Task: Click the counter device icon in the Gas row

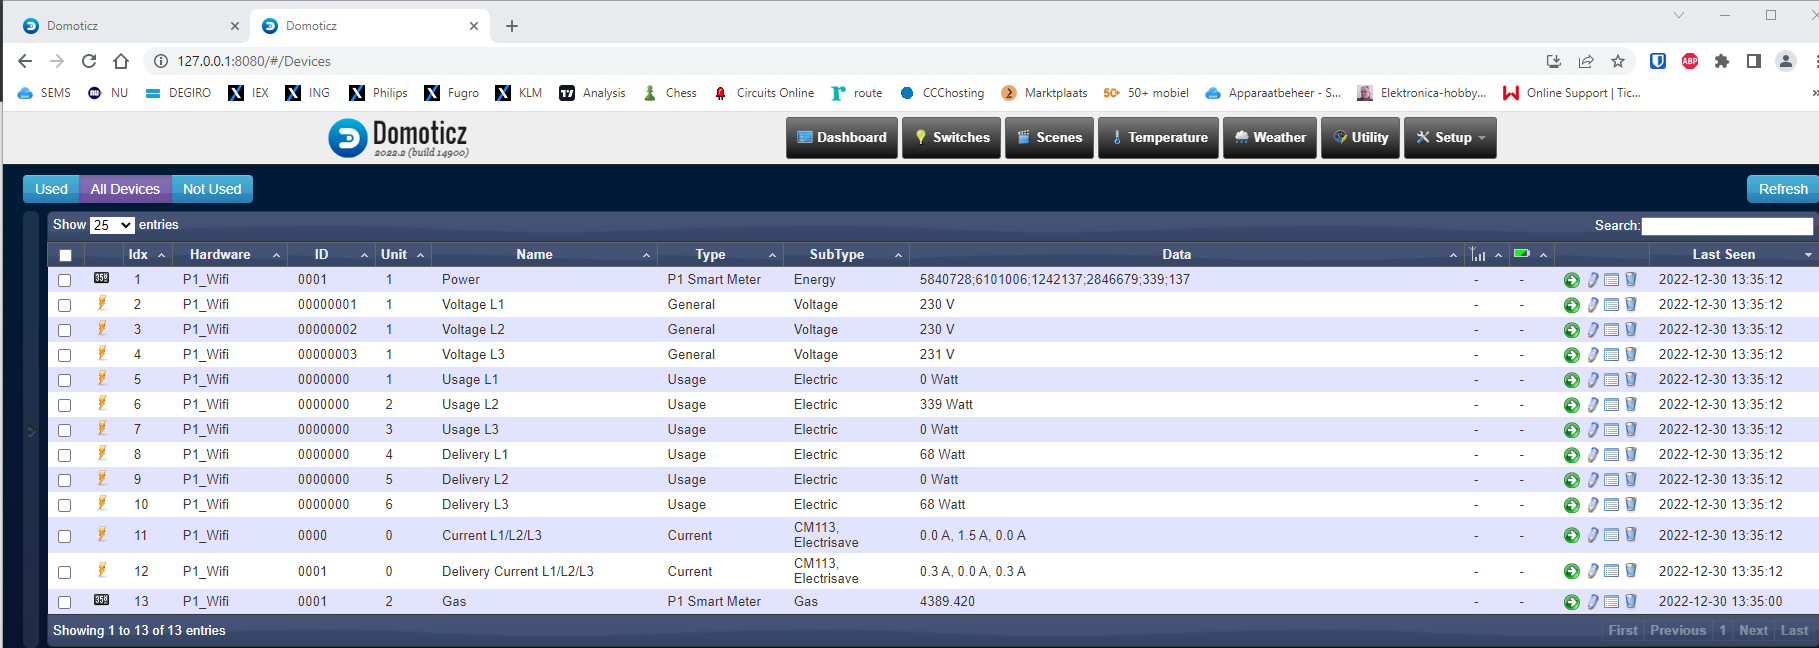Action: click(101, 600)
